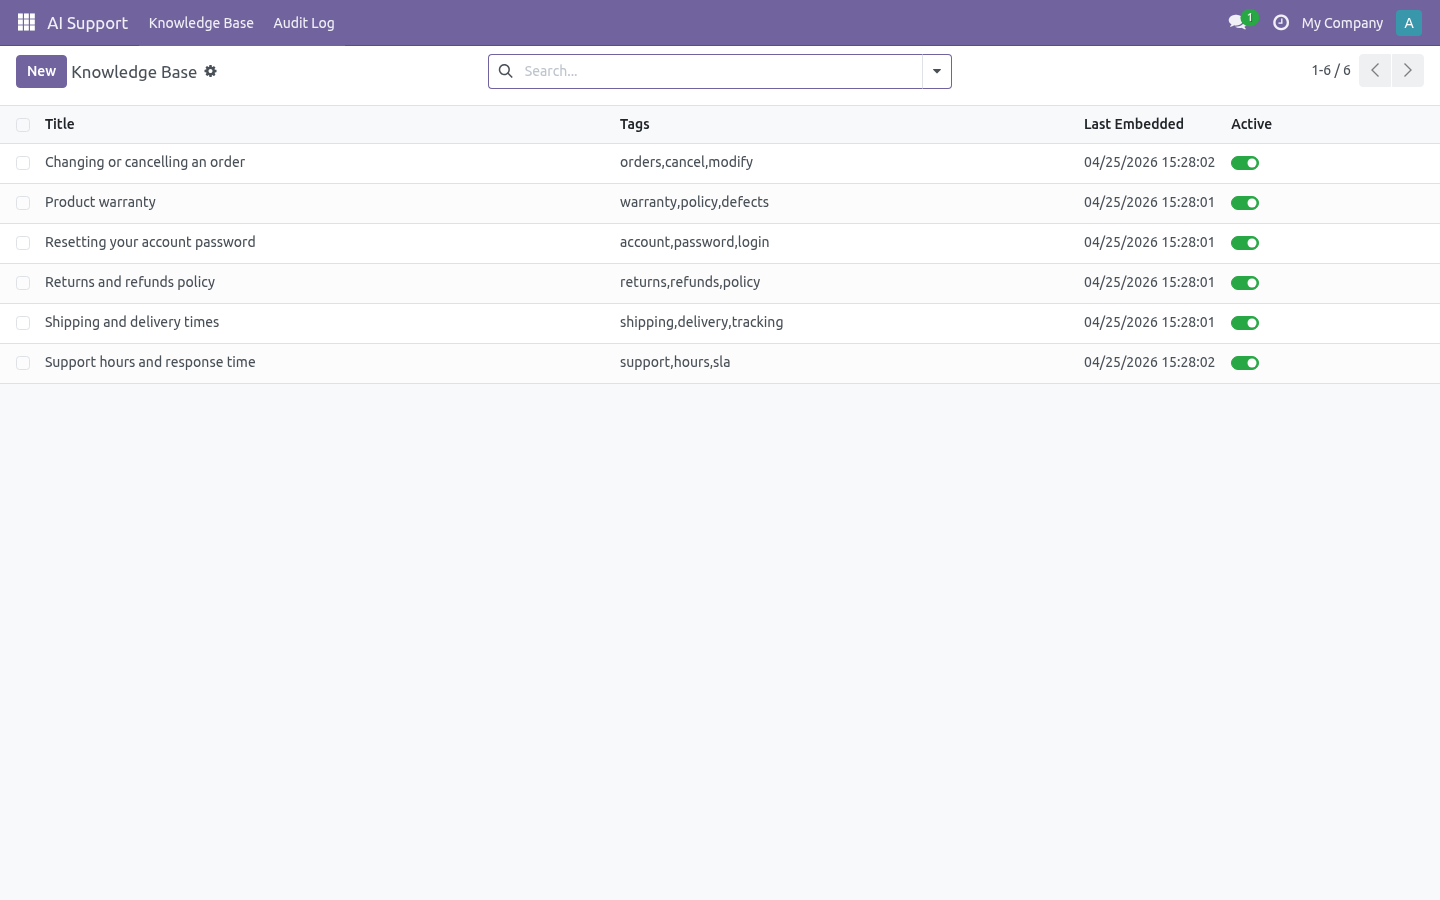The width and height of the screenshot is (1440, 900).
Task: Sort by the Tags column header
Action: [635, 124]
